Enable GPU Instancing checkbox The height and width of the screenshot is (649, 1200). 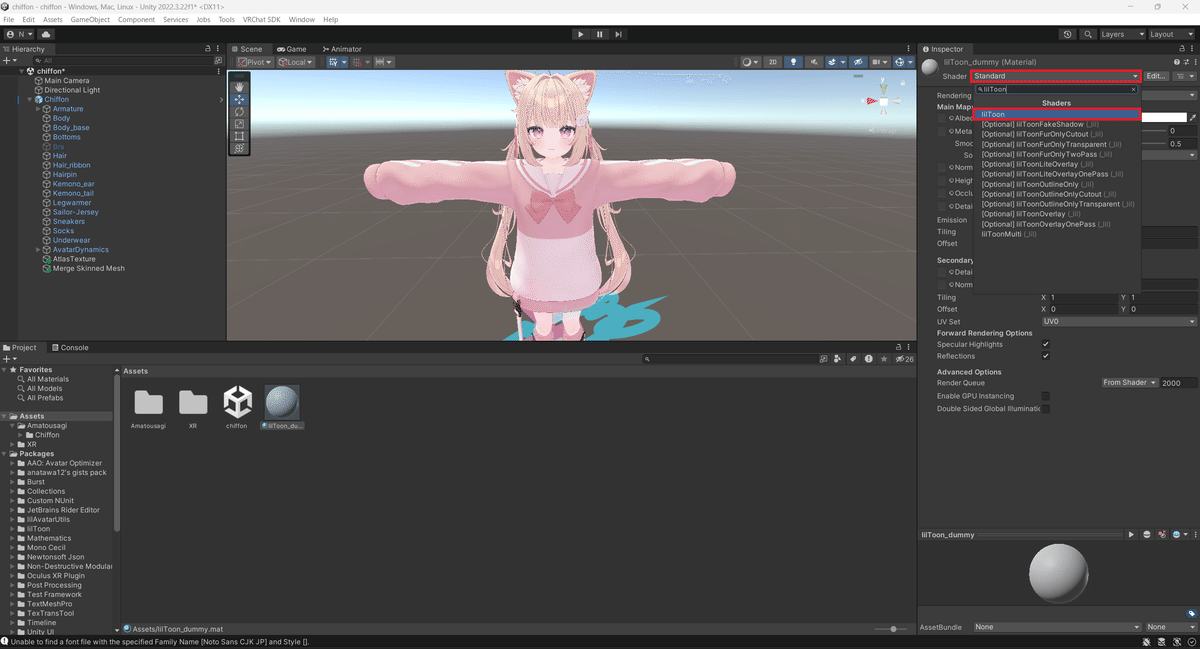1046,396
